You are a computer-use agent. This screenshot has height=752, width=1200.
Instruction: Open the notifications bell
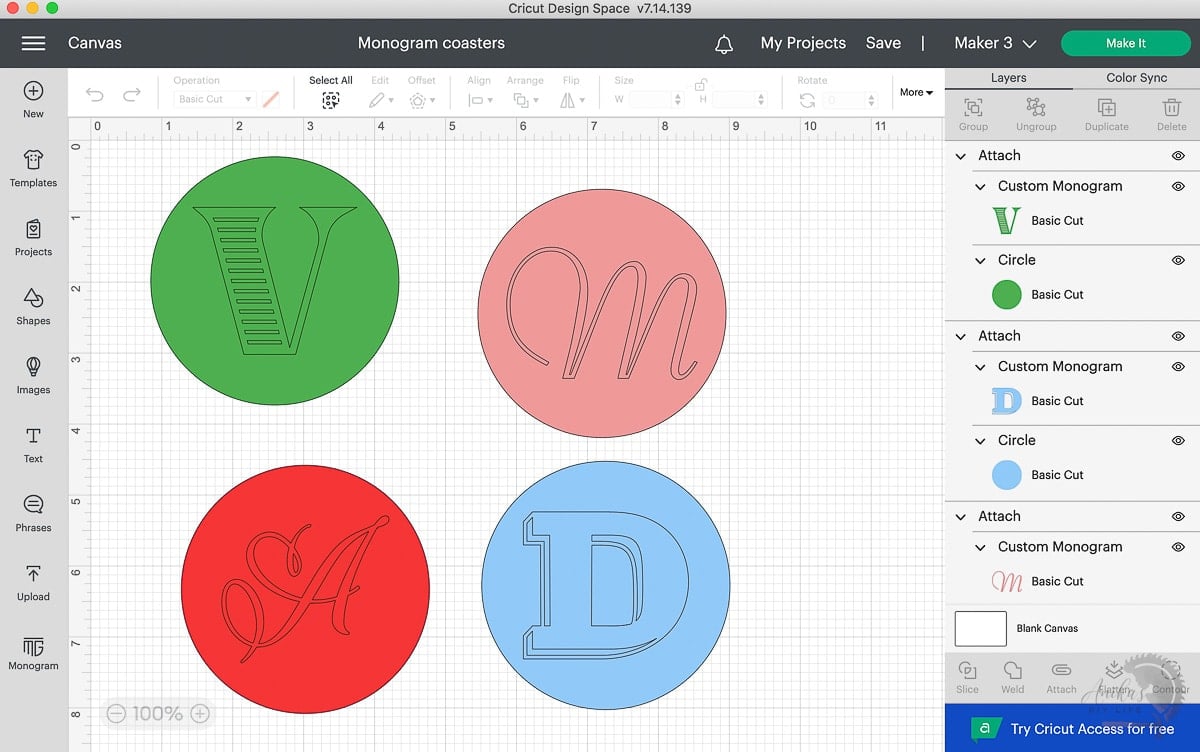point(724,44)
